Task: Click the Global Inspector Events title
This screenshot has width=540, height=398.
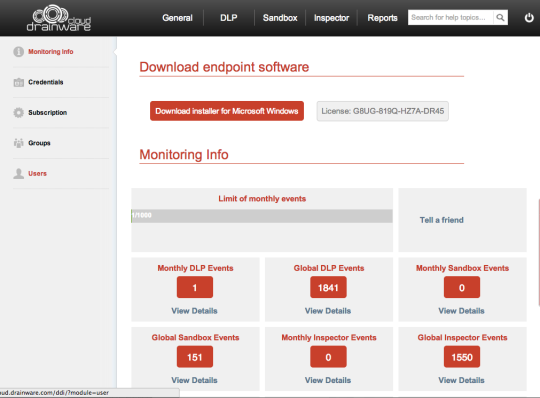Action: pyautogui.click(x=462, y=337)
